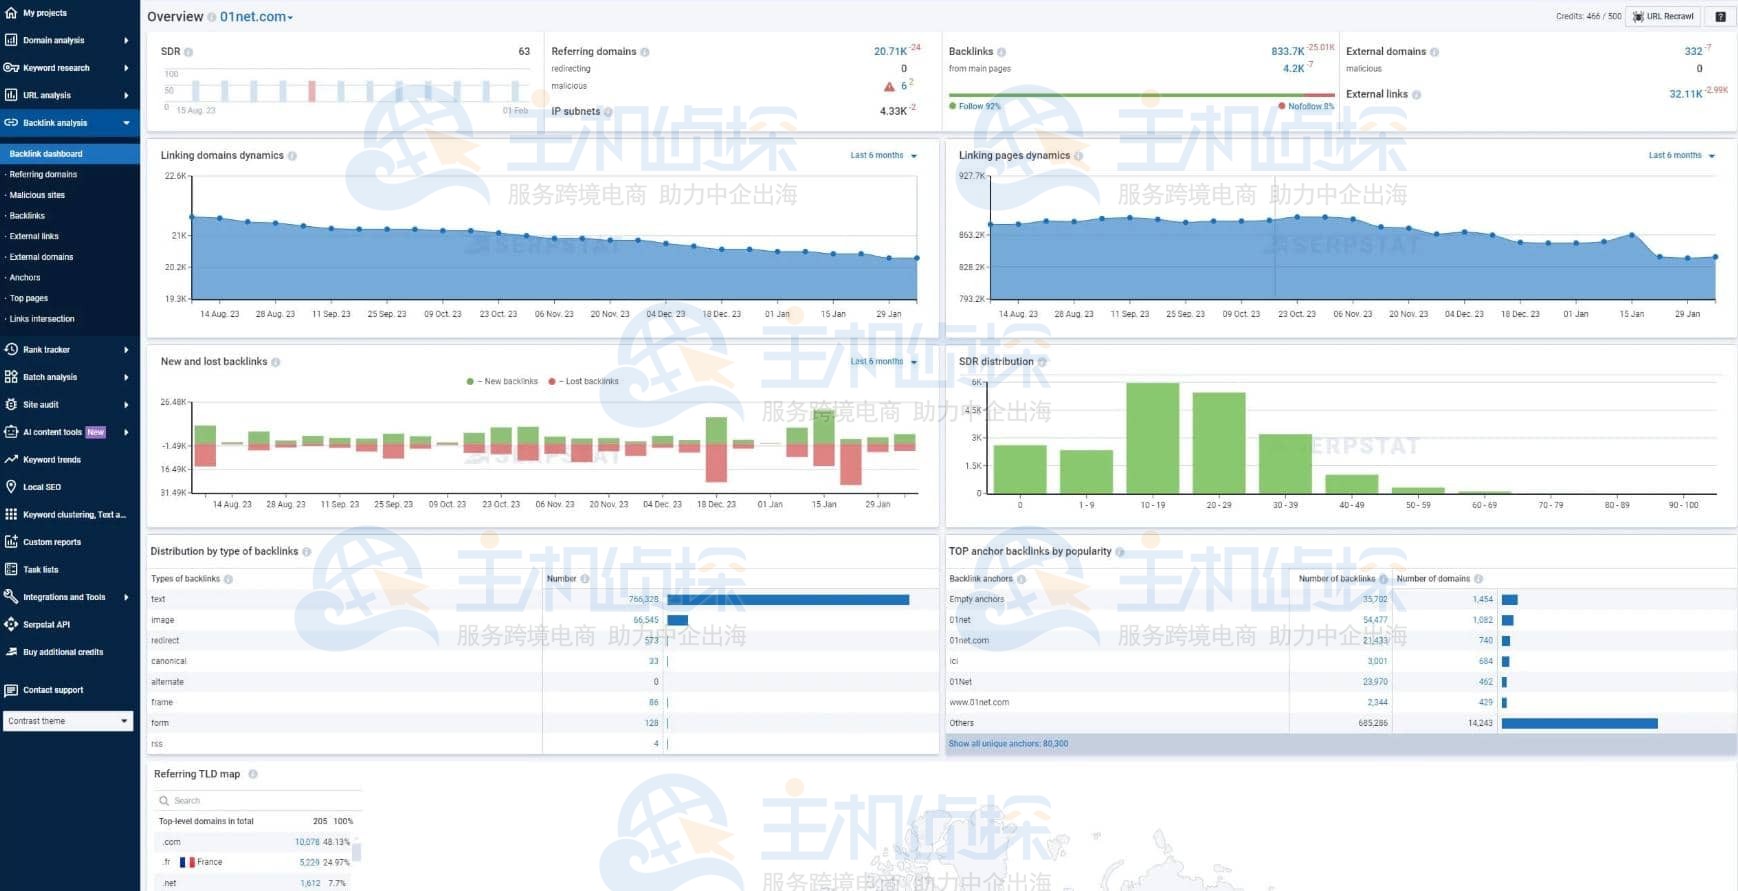Open Keyword trends chart icon
Screen dimensions: 1738x891
click(x=11, y=460)
